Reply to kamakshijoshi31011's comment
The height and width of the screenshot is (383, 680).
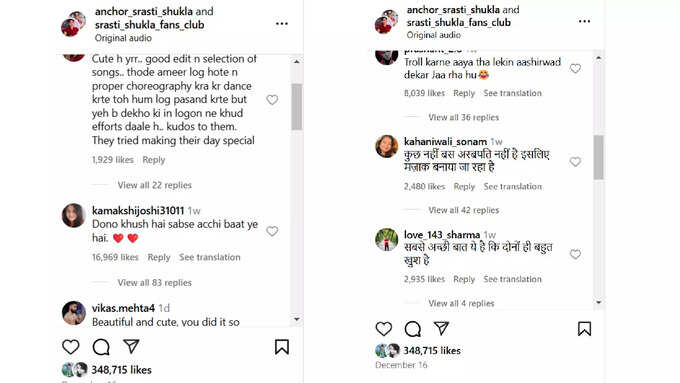159,257
